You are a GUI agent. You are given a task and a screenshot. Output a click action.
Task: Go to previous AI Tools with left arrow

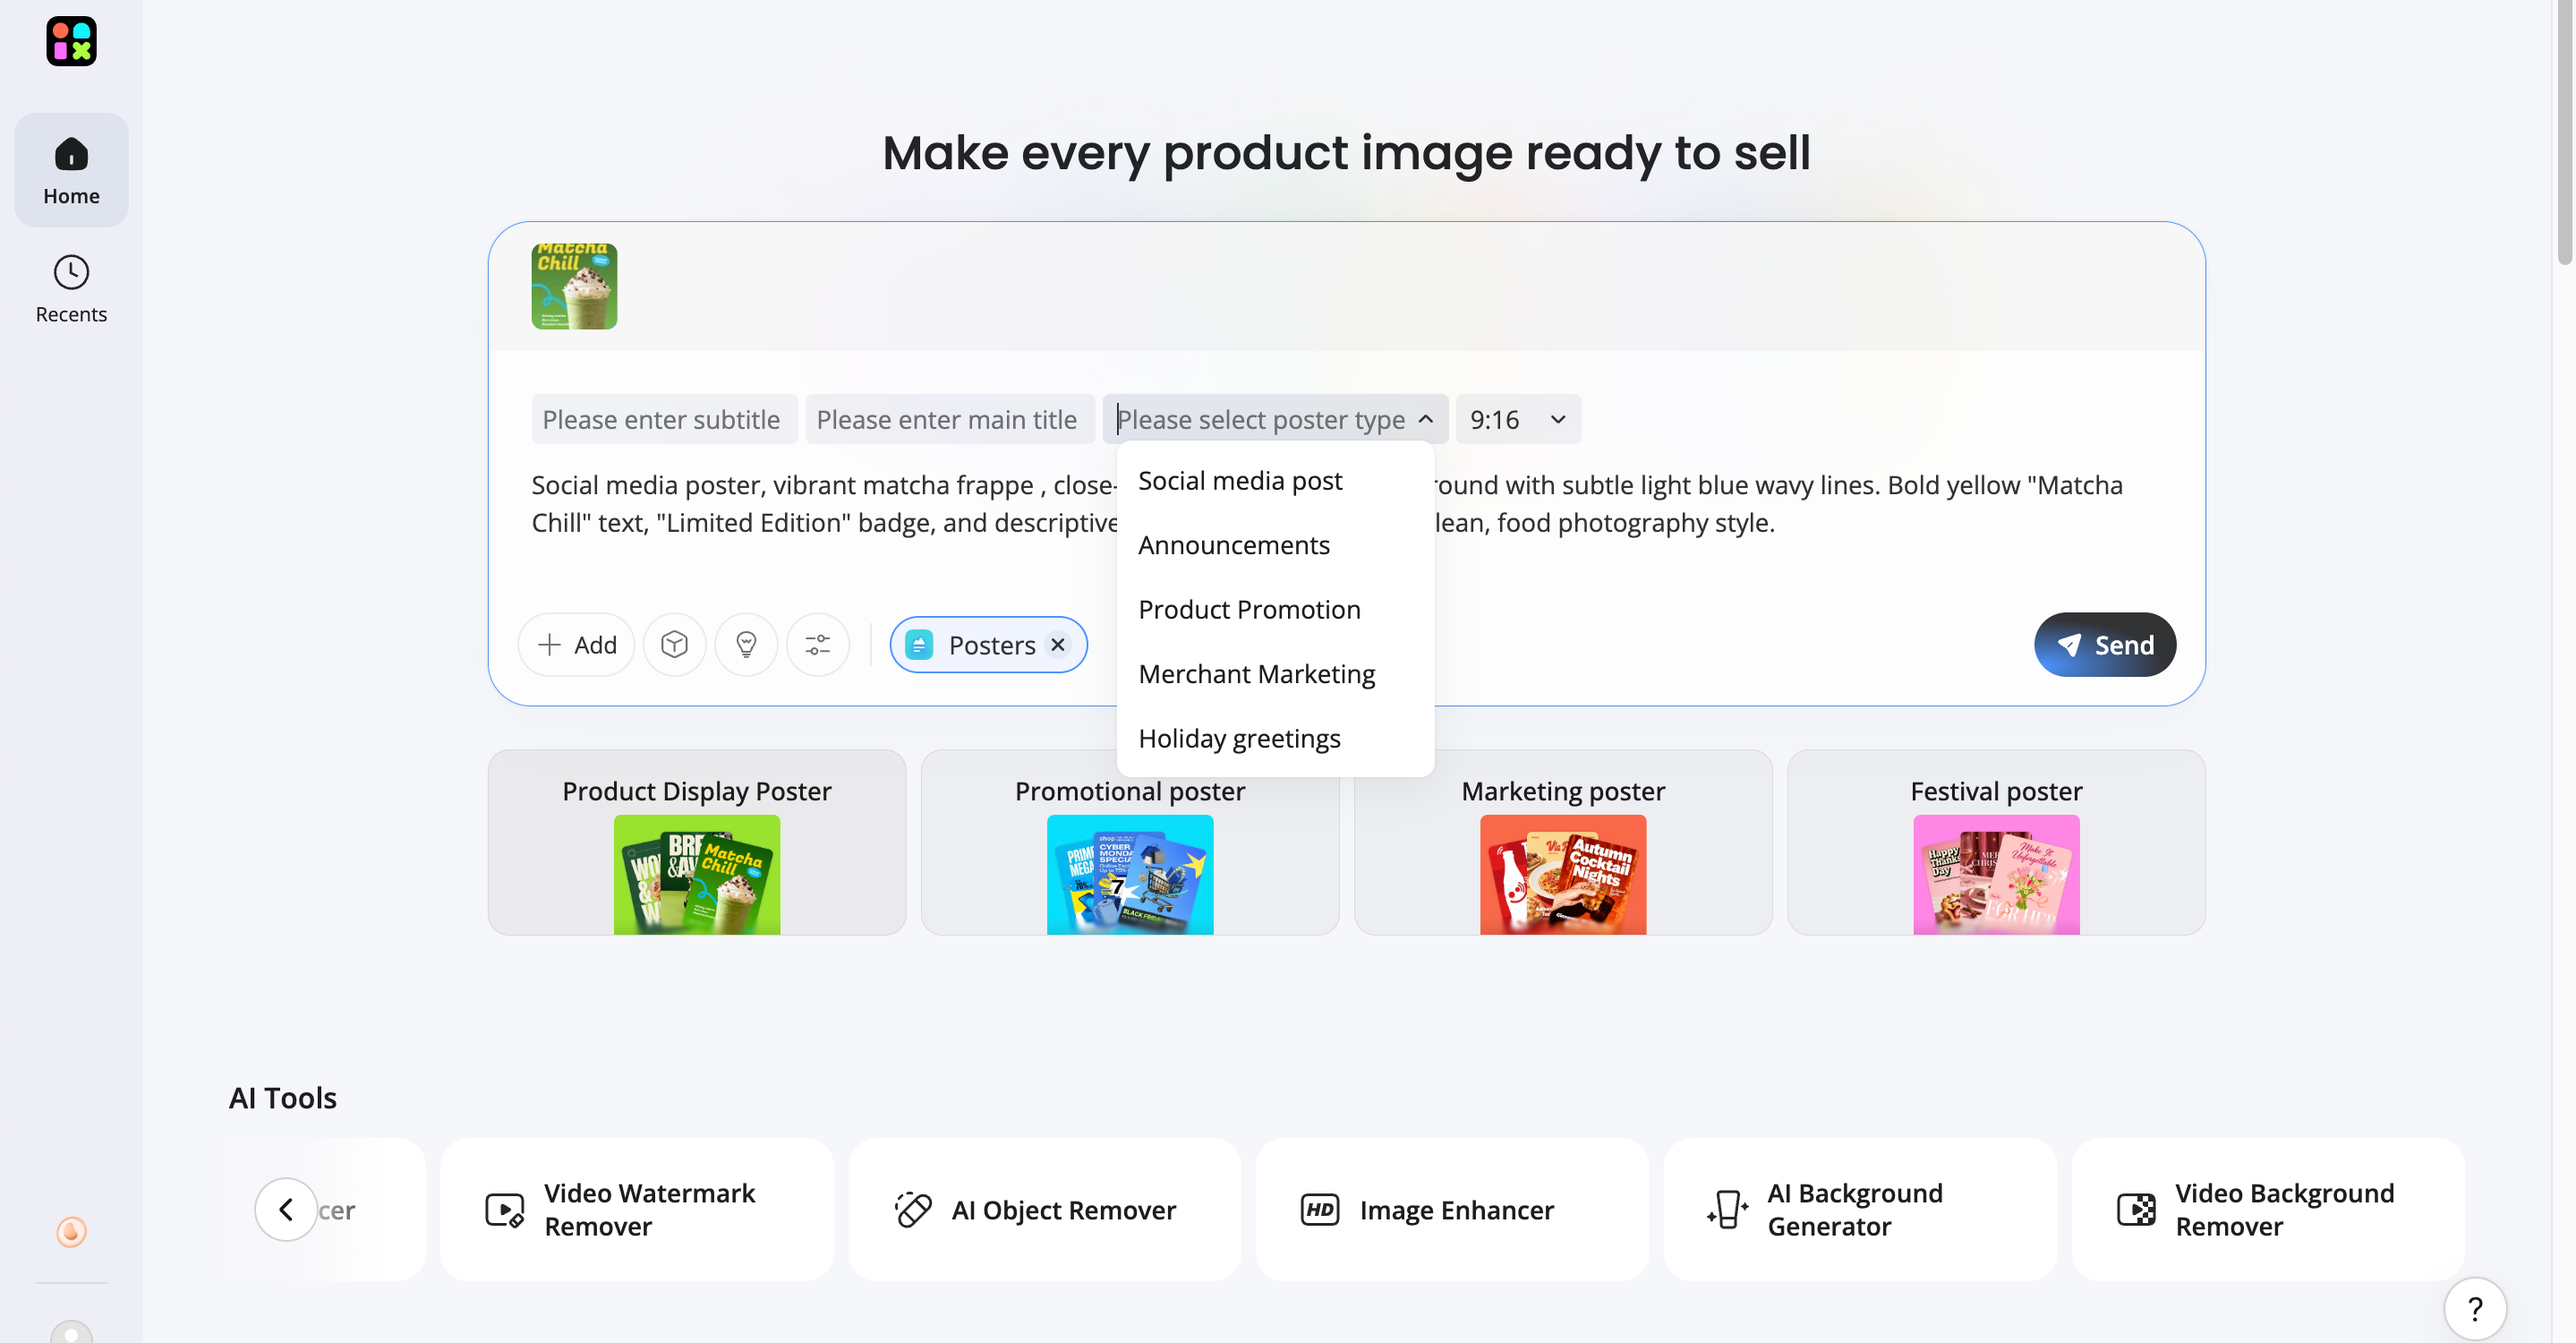click(x=286, y=1210)
